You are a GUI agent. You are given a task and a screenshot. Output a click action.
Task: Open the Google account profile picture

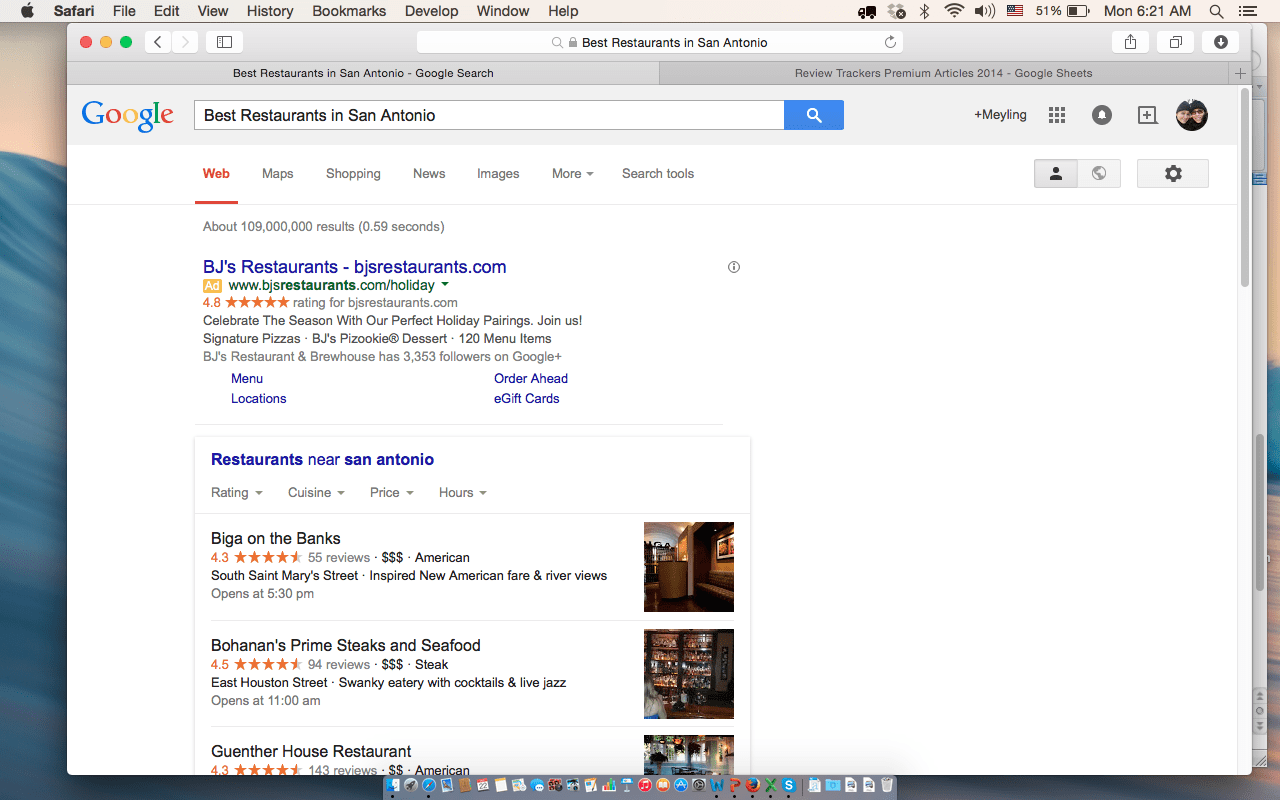[x=1192, y=115]
